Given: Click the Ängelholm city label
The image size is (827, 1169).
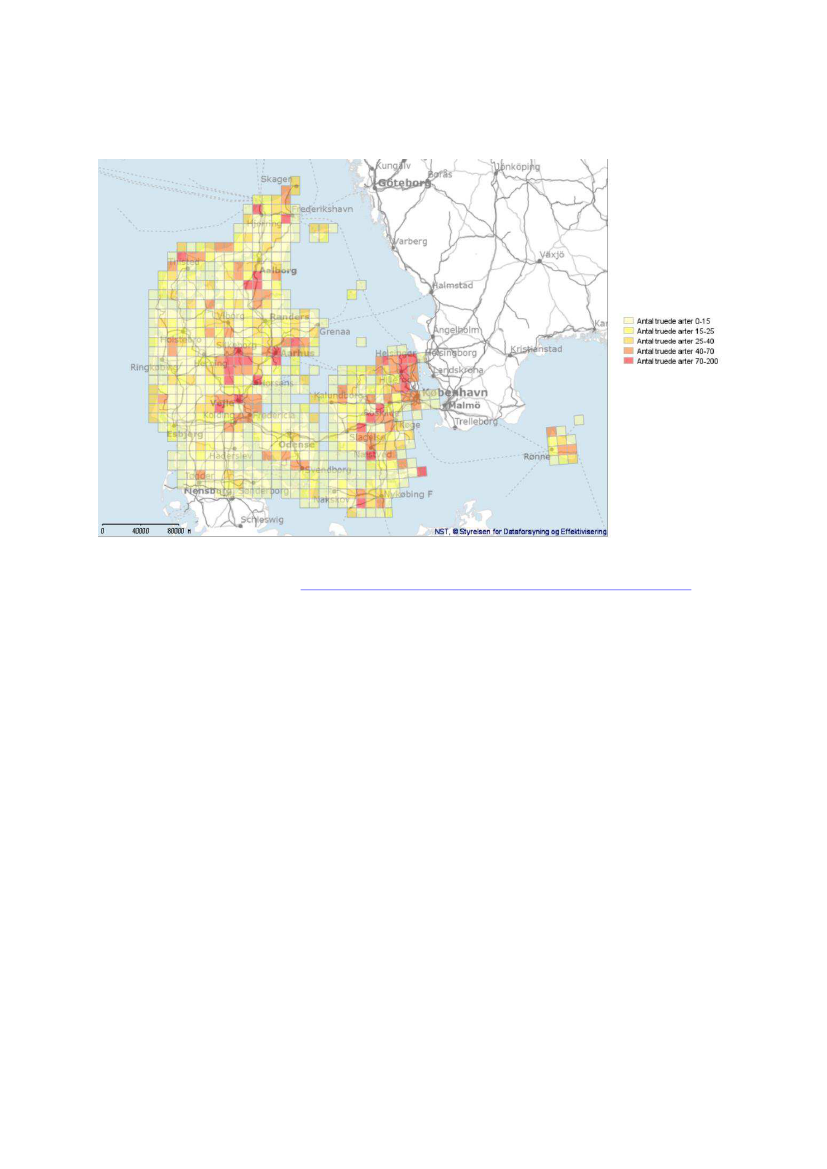Looking at the screenshot, I should coord(456,330).
